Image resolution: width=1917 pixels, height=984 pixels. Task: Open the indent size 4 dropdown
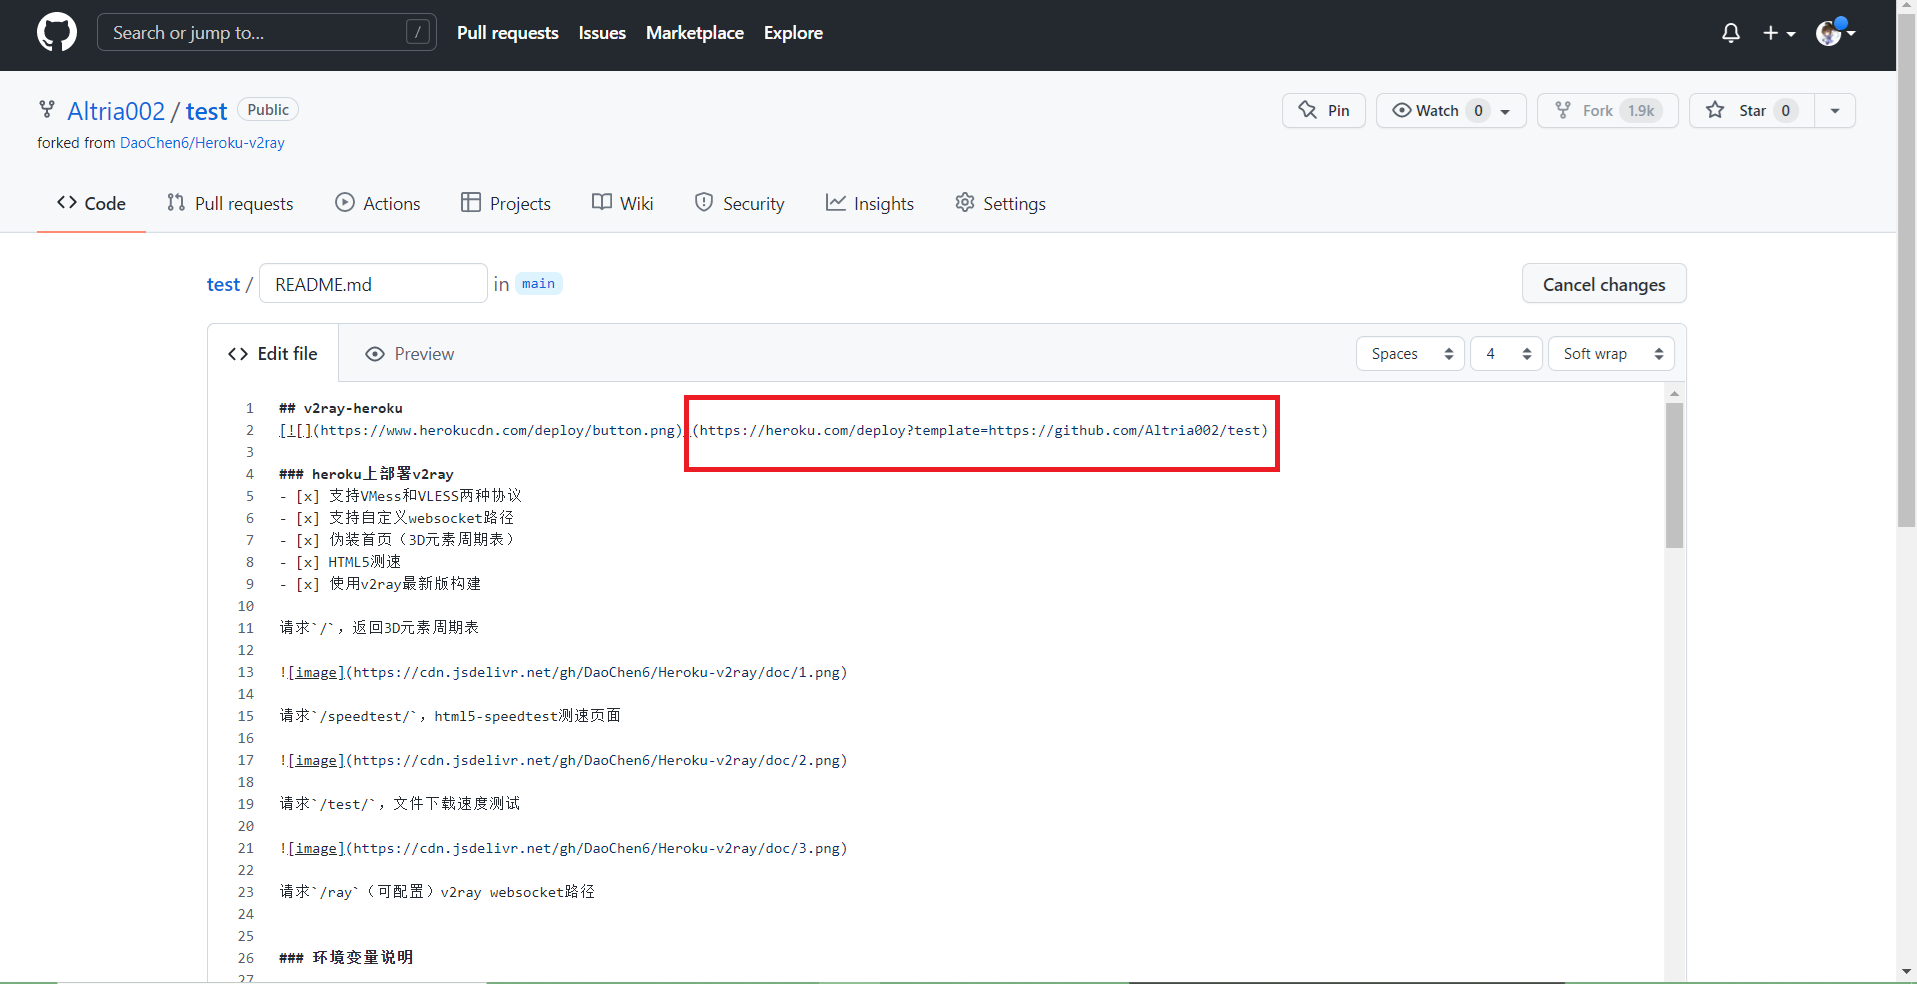[1507, 354]
